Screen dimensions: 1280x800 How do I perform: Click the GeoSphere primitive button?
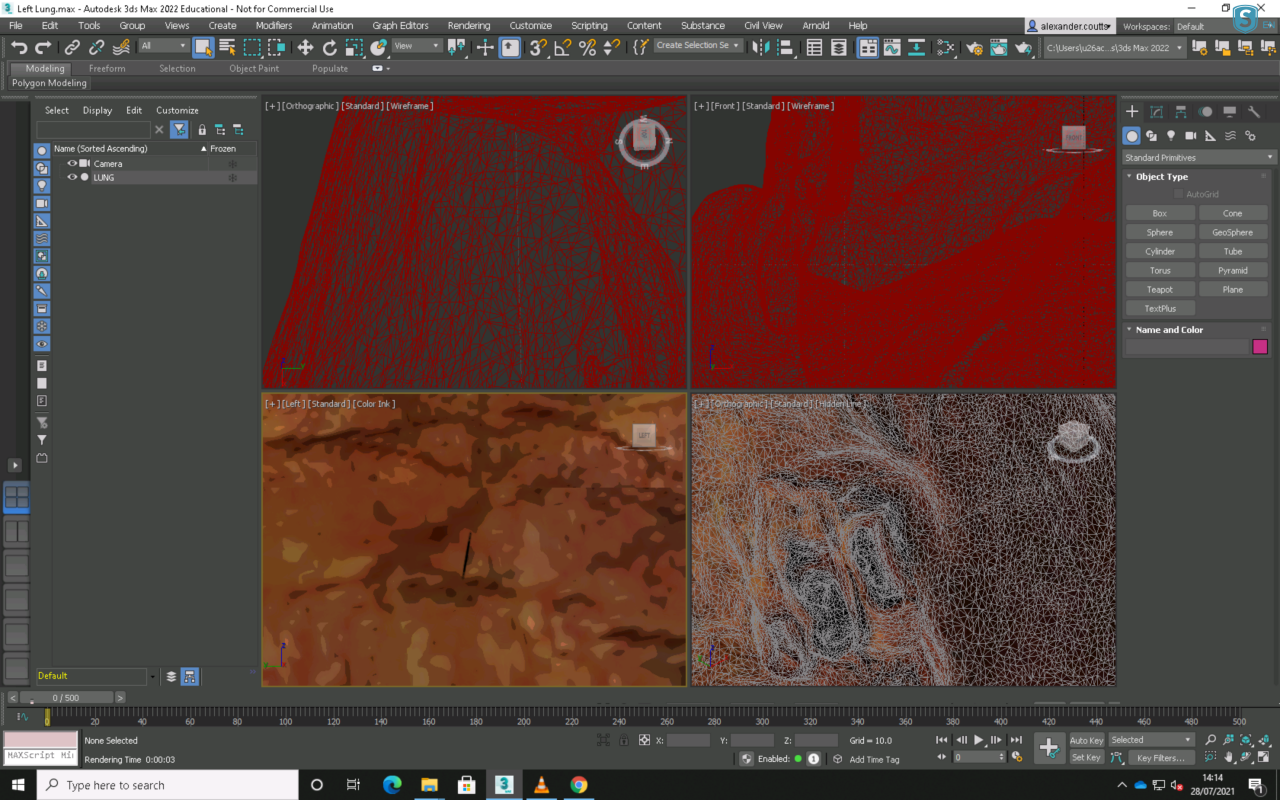click(1232, 232)
